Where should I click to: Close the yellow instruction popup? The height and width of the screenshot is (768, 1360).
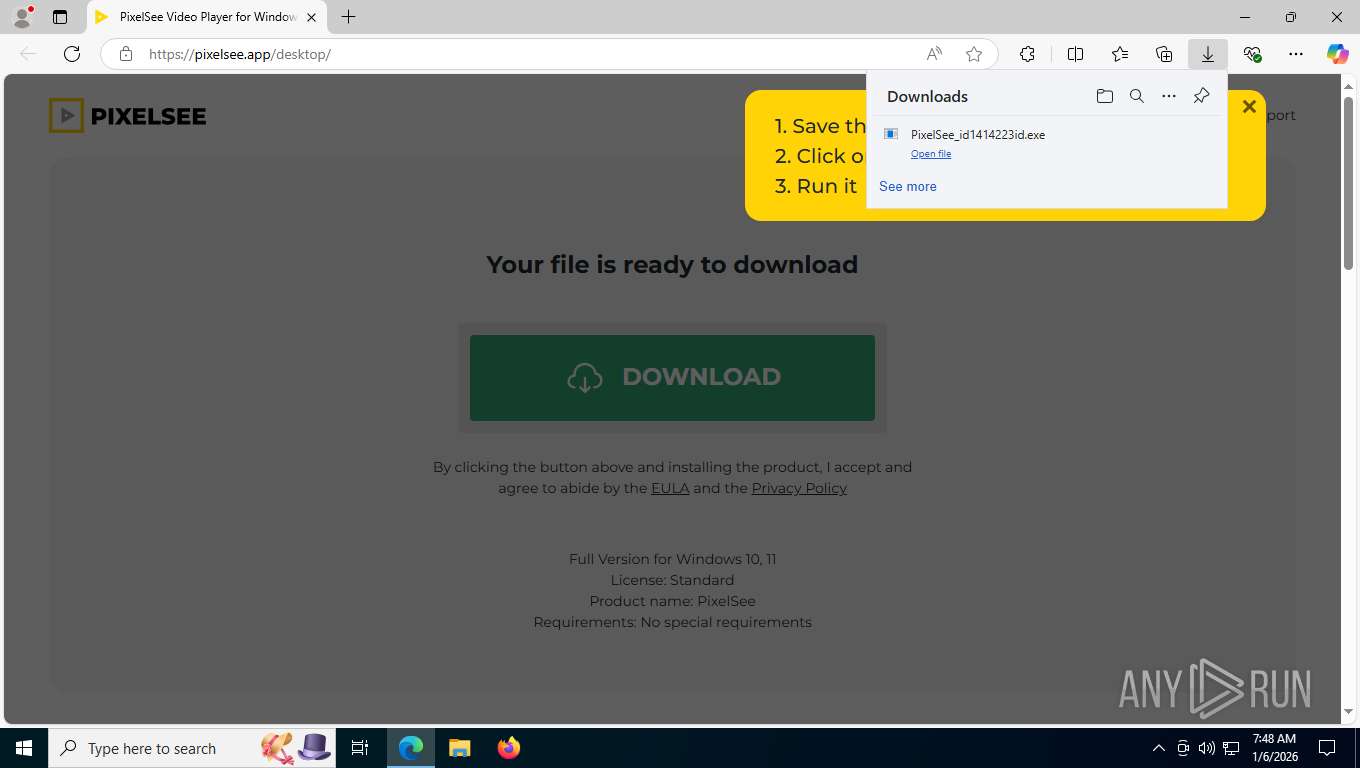pos(1249,107)
